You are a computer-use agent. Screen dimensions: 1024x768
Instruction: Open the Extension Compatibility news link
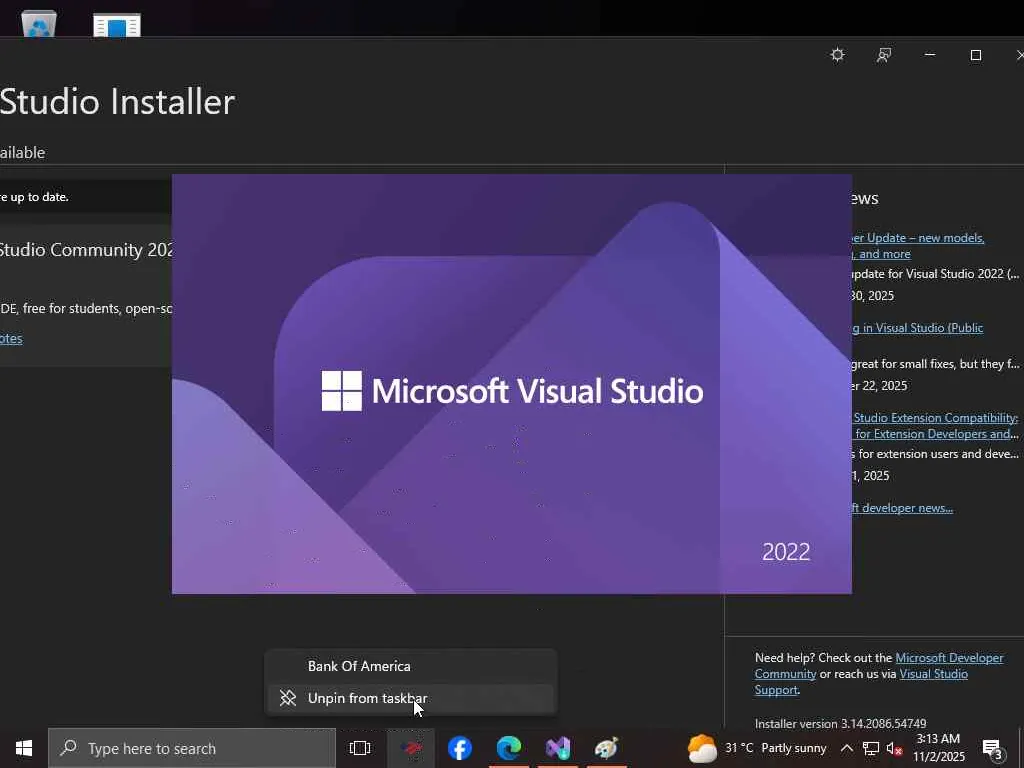[x=935, y=426]
